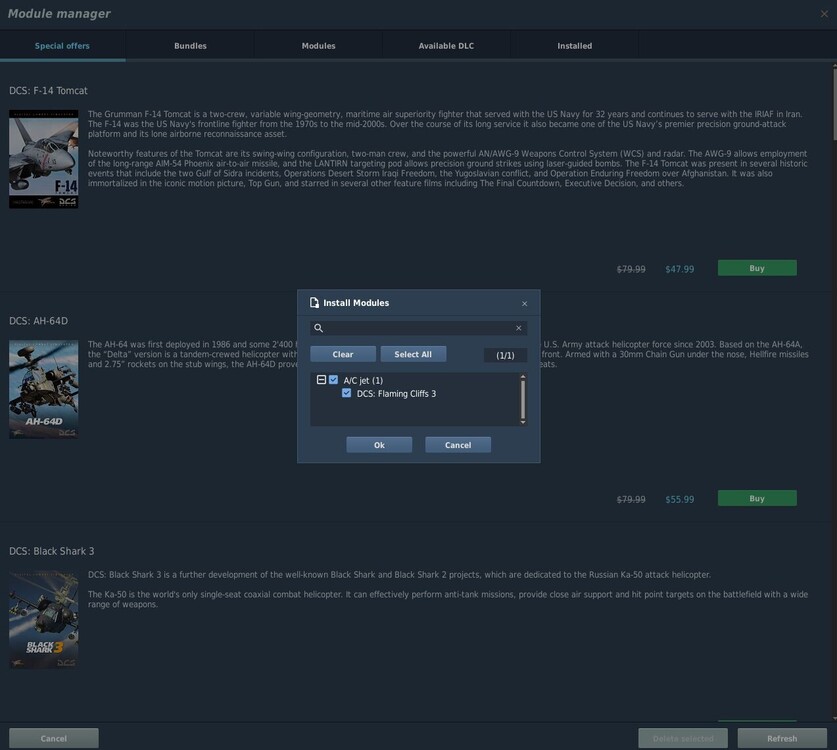Buy the DCS: F-14 Tomcat module
Viewport: 837px width, 750px height.
coord(757,268)
